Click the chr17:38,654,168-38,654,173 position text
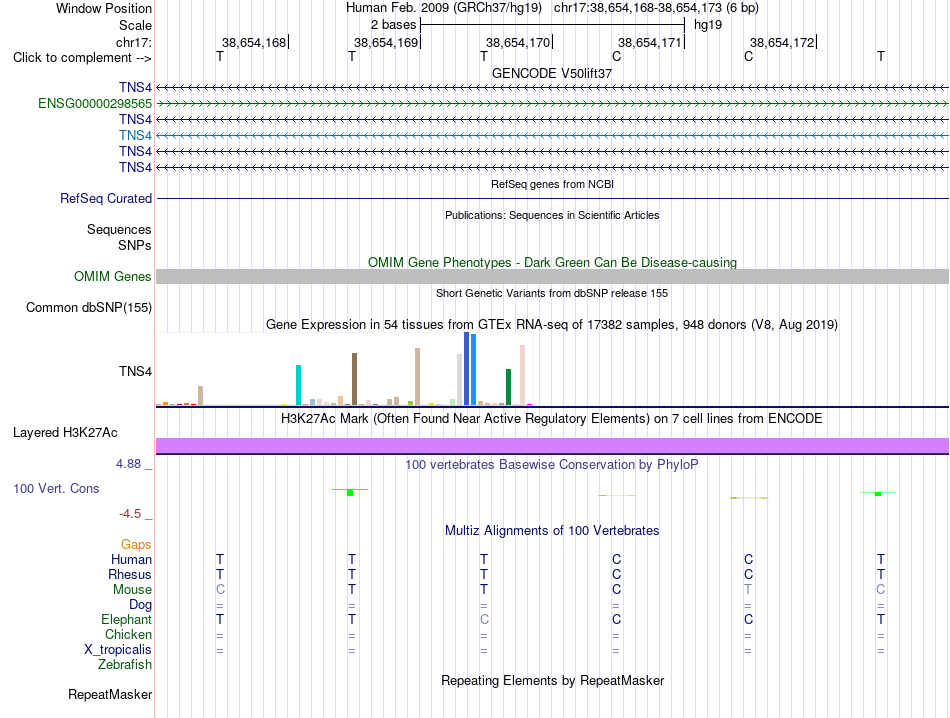Image resolution: width=950 pixels, height=718 pixels. [x=656, y=8]
